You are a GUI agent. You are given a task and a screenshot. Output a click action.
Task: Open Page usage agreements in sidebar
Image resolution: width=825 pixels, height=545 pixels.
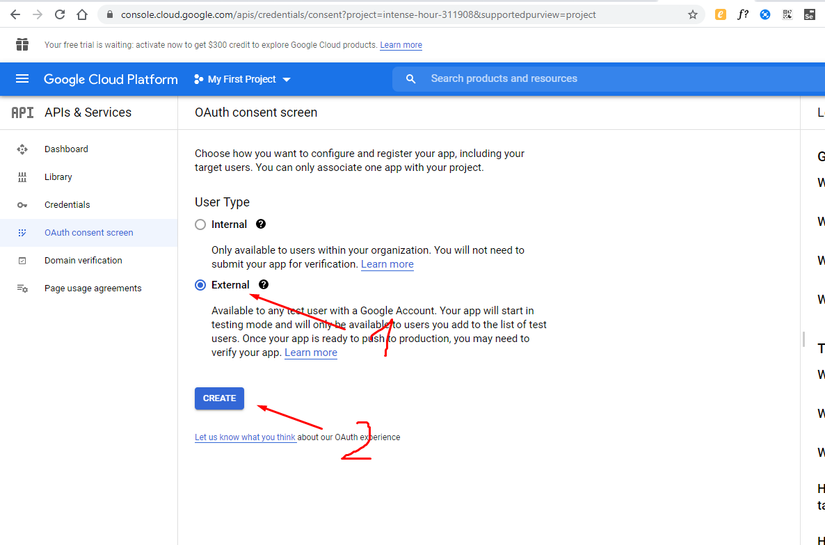pyautogui.click(x=93, y=288)
